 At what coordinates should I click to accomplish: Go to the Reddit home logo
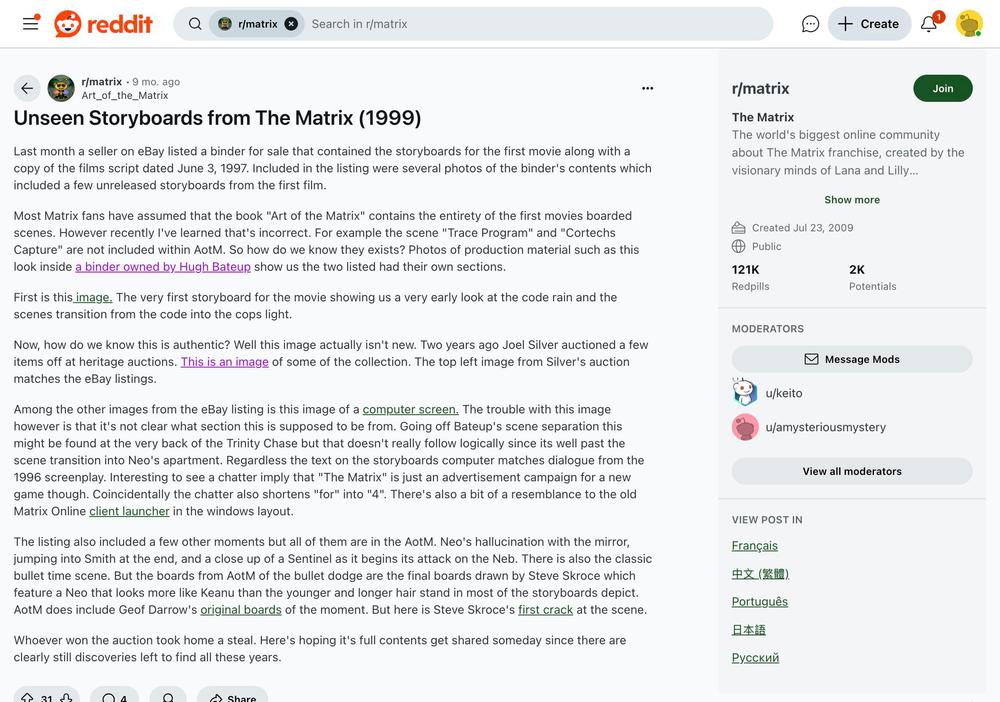click(x=104, y=24)
